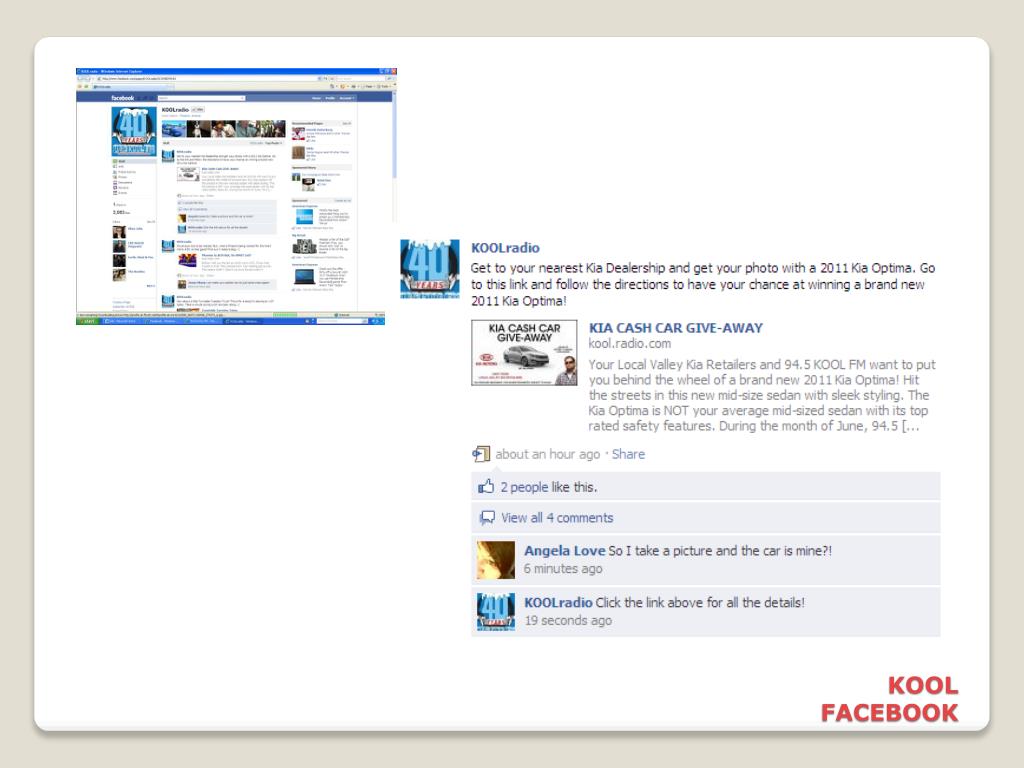
Task: Open the KOOLradio page name above the enlarged post
Action: coord(505,248)
